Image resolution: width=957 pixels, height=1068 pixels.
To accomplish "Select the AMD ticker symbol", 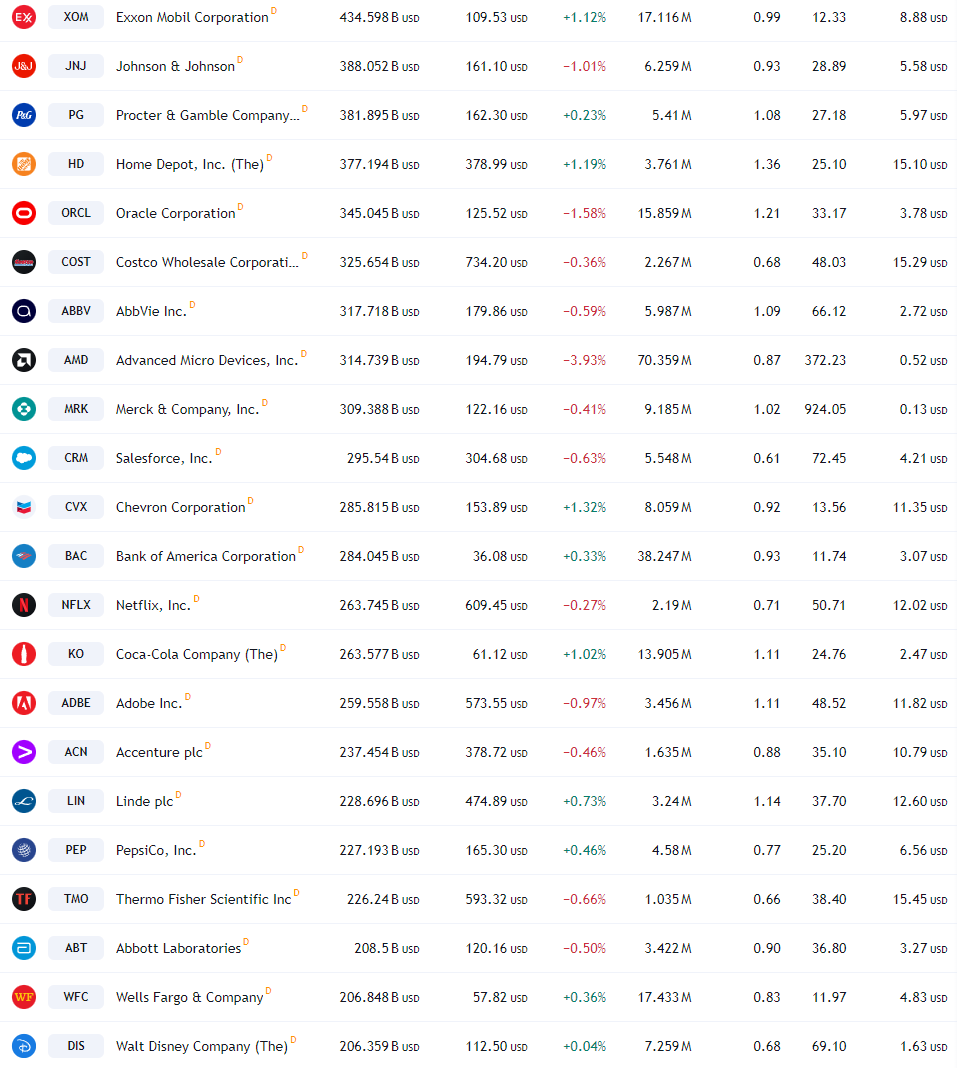I will pos(76,360).
